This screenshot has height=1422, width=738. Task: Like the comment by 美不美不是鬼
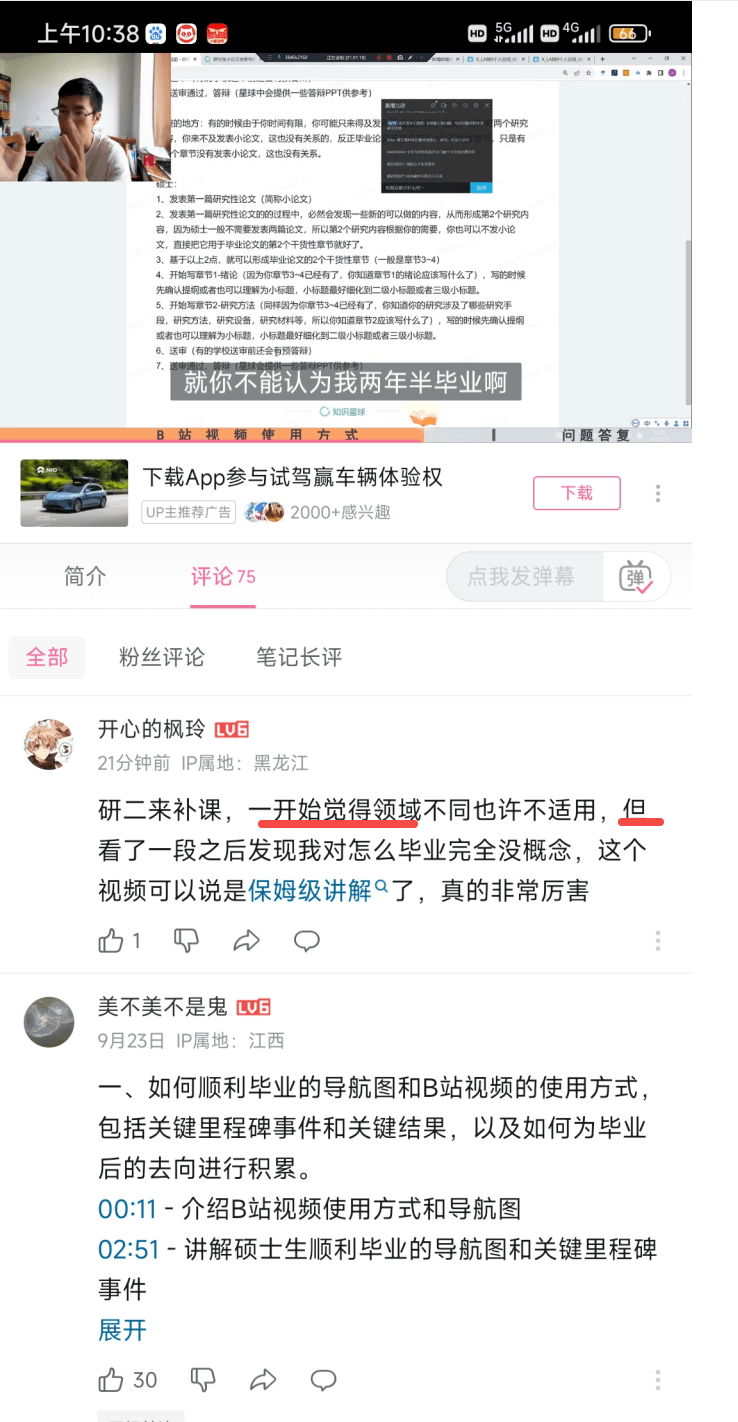pos(110,1380)
